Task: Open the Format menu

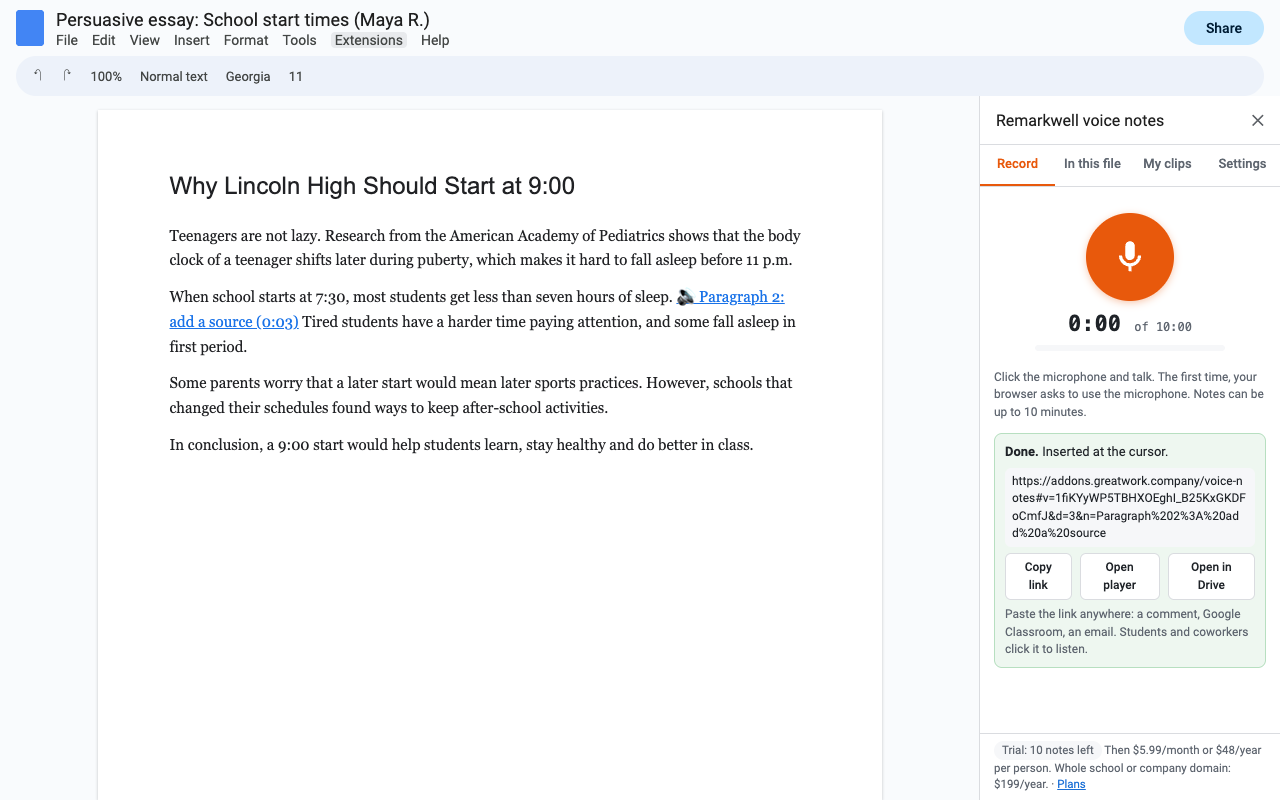Action: pyautogui.click(x=246, y=40)
